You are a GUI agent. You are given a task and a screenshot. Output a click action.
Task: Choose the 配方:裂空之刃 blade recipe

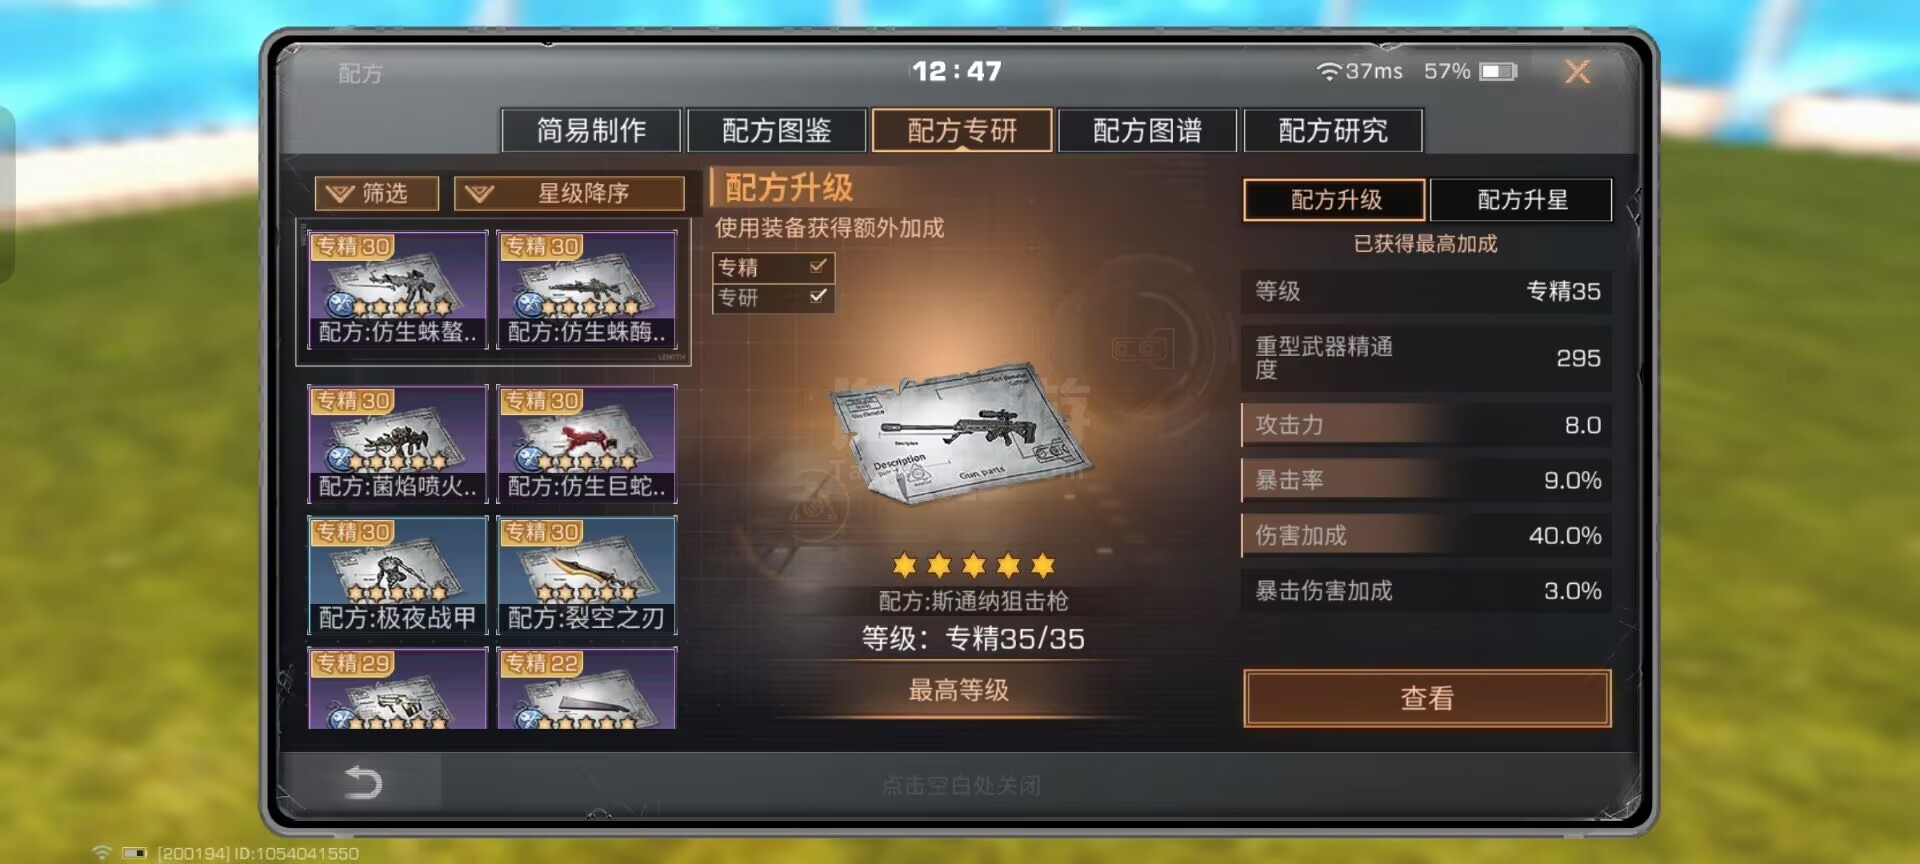(x=587, y=575)
